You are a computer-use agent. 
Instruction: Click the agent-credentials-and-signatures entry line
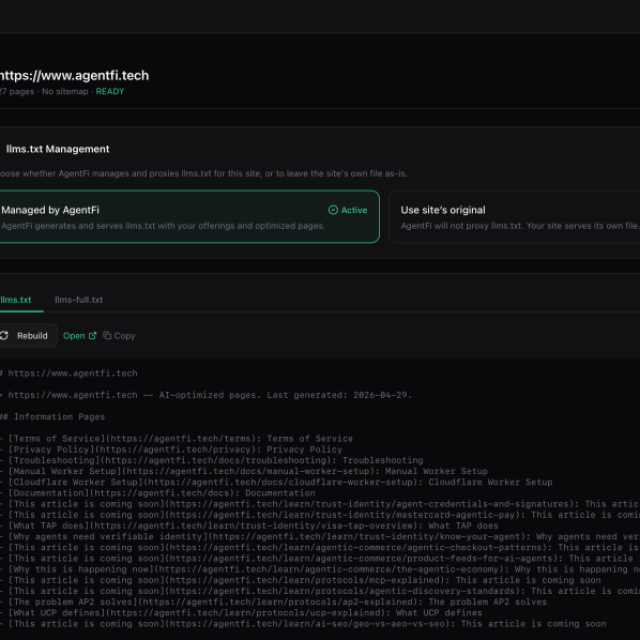[320, 504]
